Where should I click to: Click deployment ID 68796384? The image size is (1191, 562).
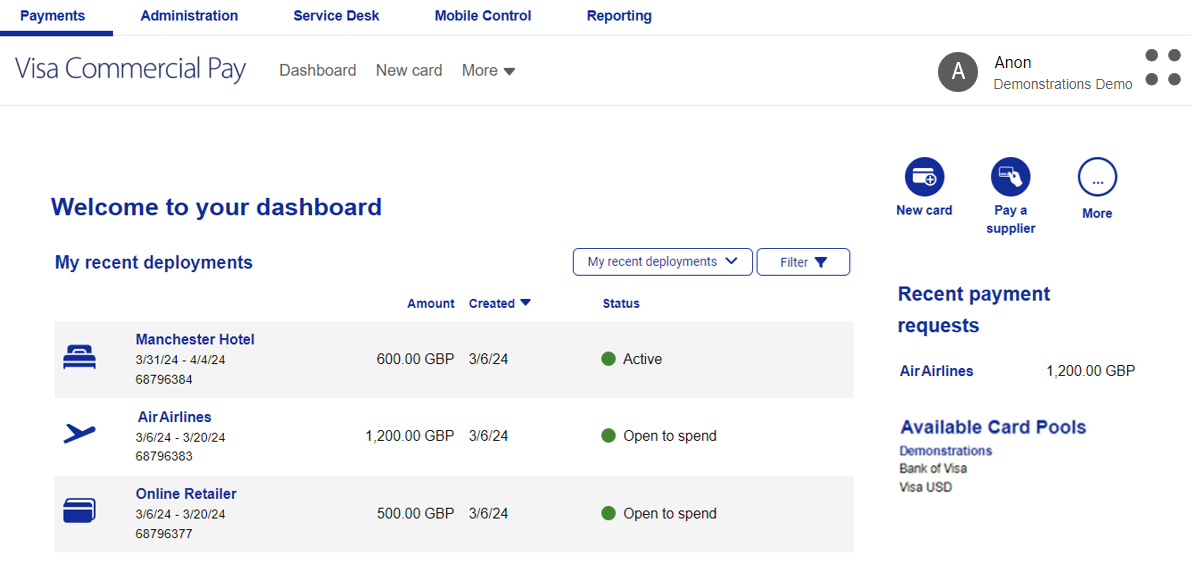163,379
